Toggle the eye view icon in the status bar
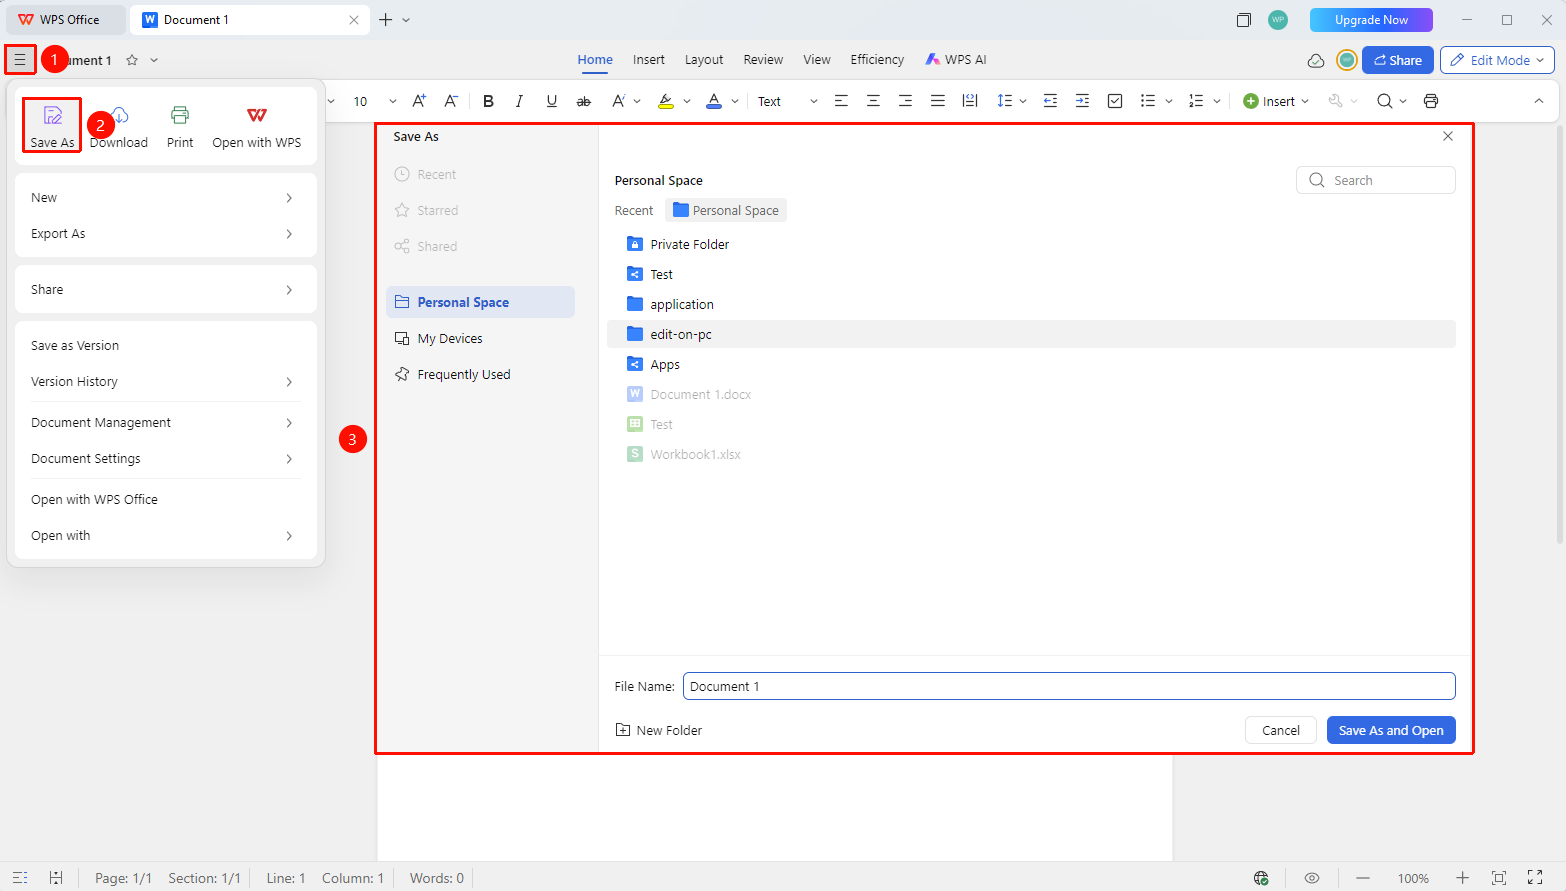 [1312, 878]
